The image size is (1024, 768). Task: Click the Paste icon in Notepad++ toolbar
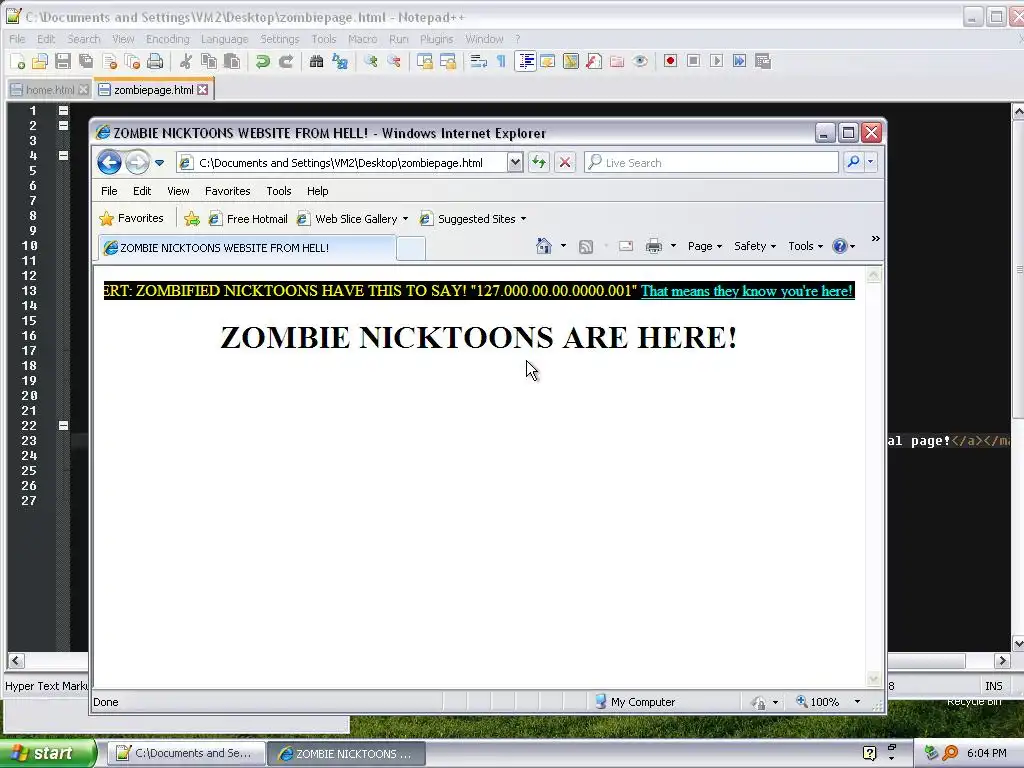[x=232, y=61]
